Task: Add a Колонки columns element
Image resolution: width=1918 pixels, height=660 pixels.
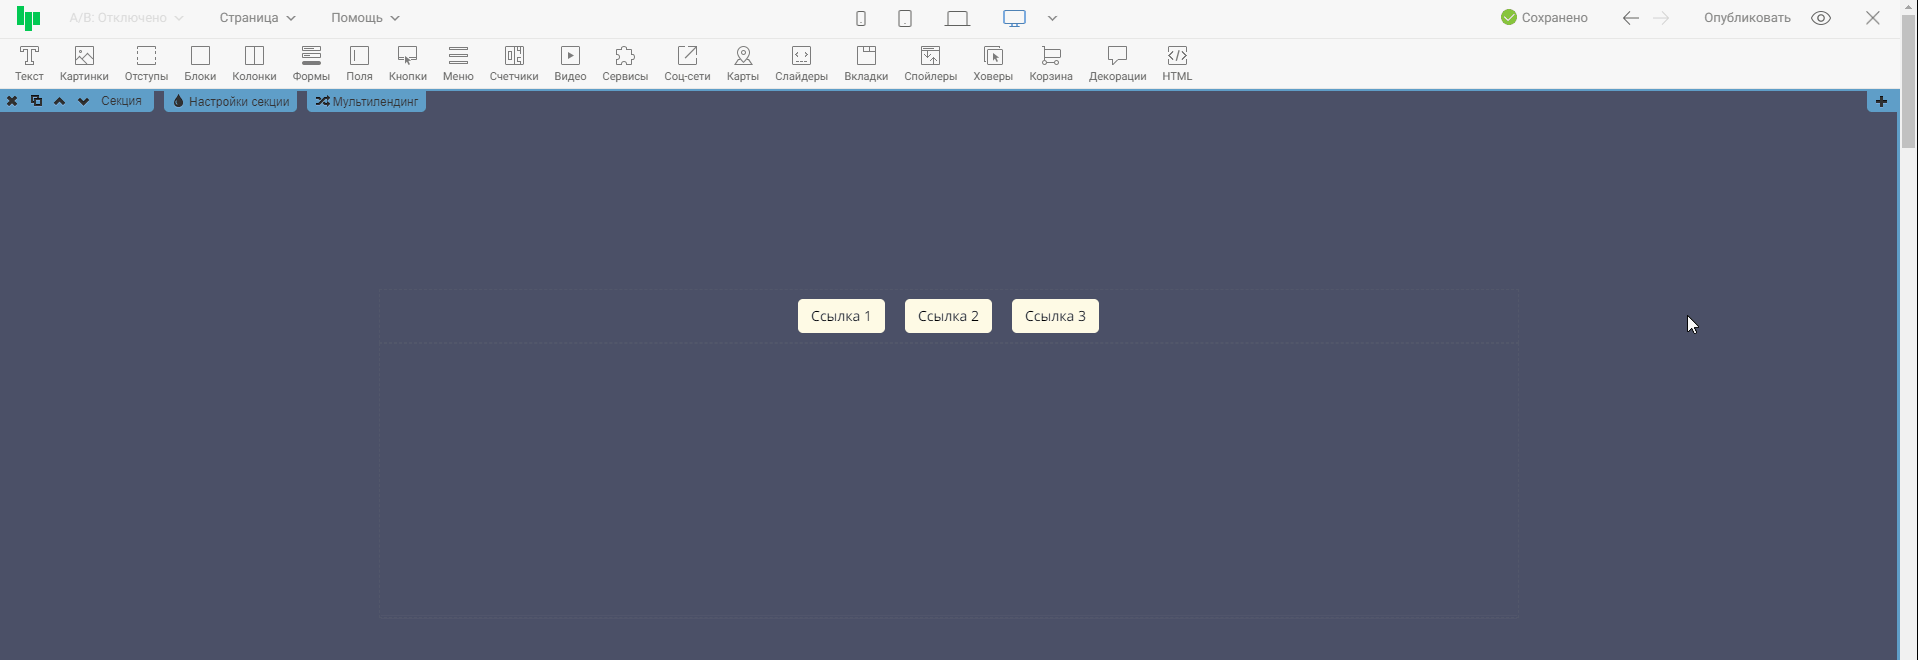Action: [x=254, y=63]
